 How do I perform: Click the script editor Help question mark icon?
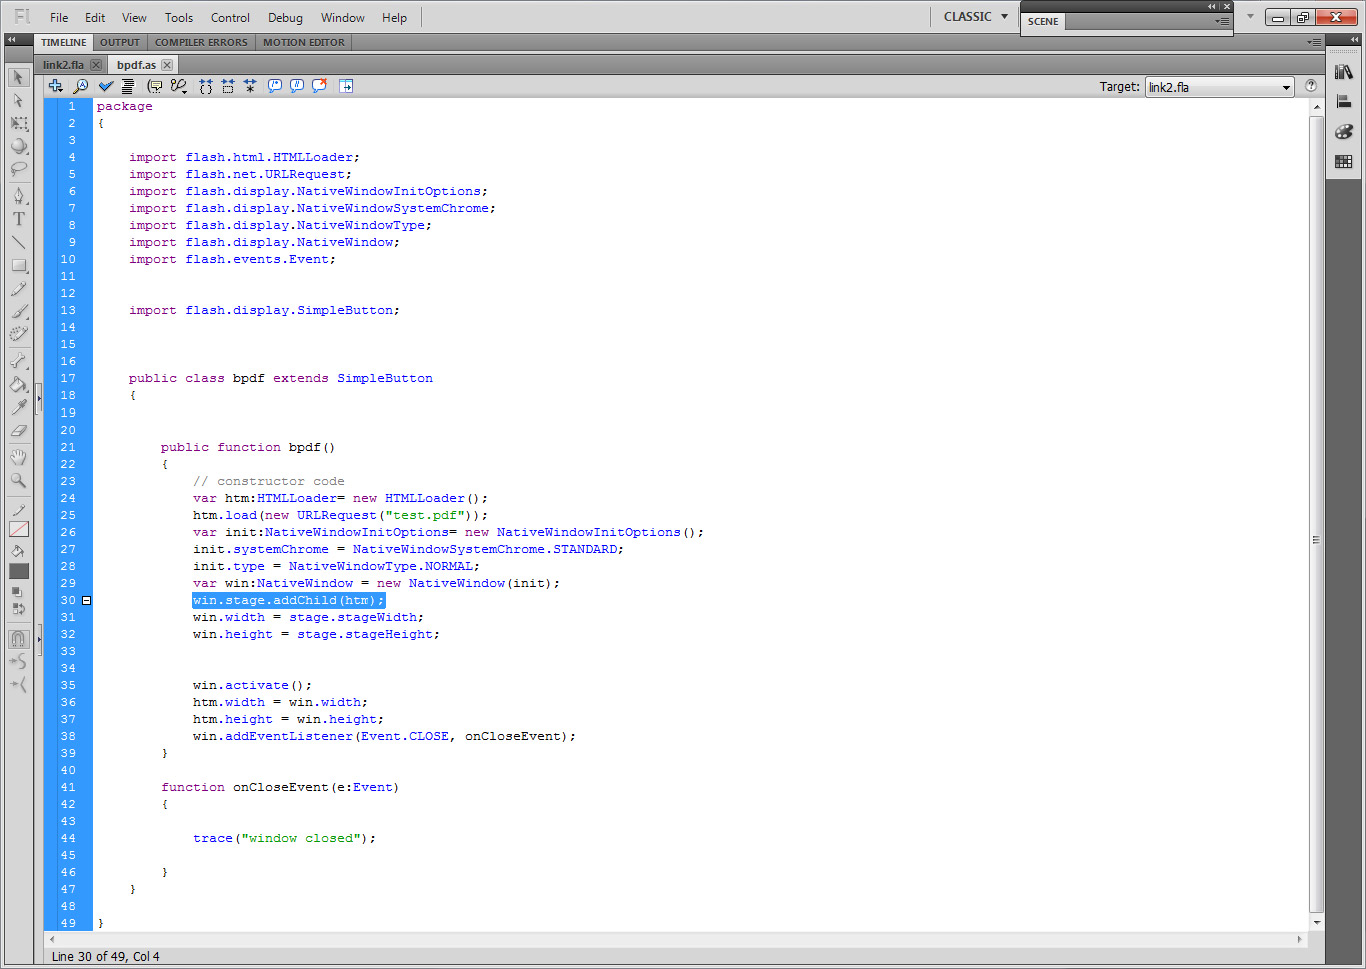(x=1310, y=86)
